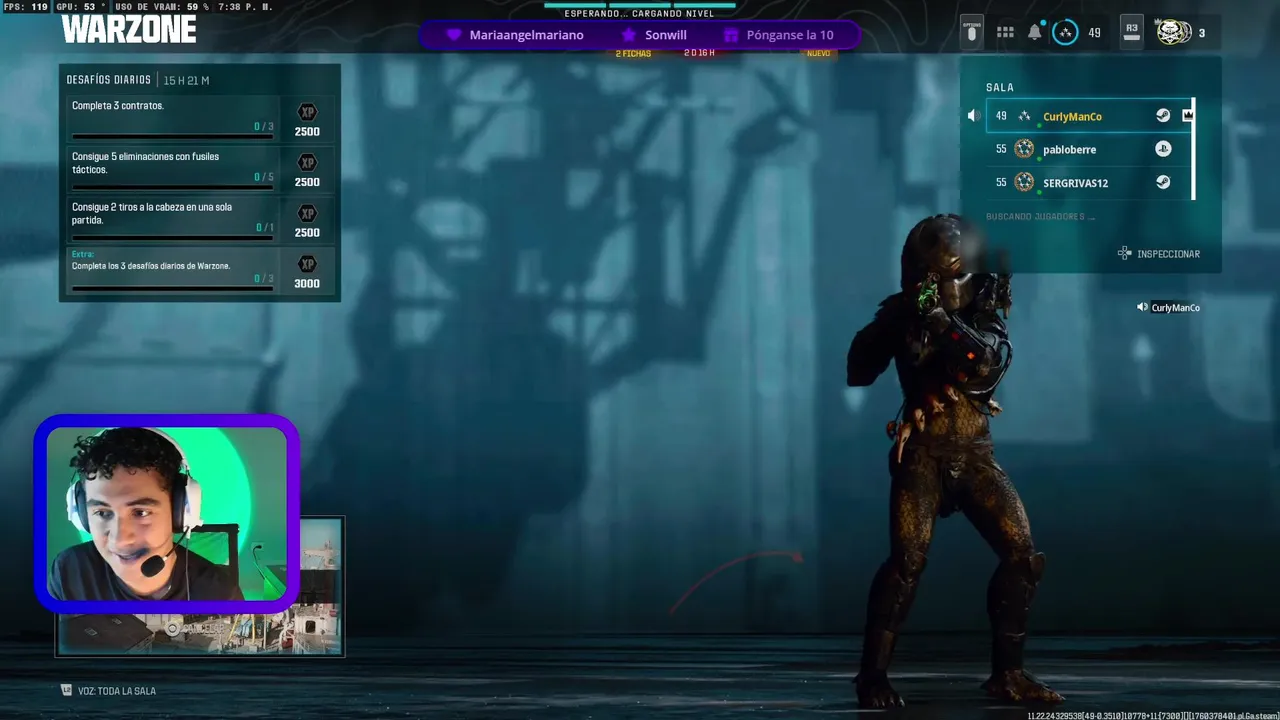Open the Completa 3 contratos challenge
Viewport: 1280px width, 720px height.
pyautogui.click(x=200, y=119)
